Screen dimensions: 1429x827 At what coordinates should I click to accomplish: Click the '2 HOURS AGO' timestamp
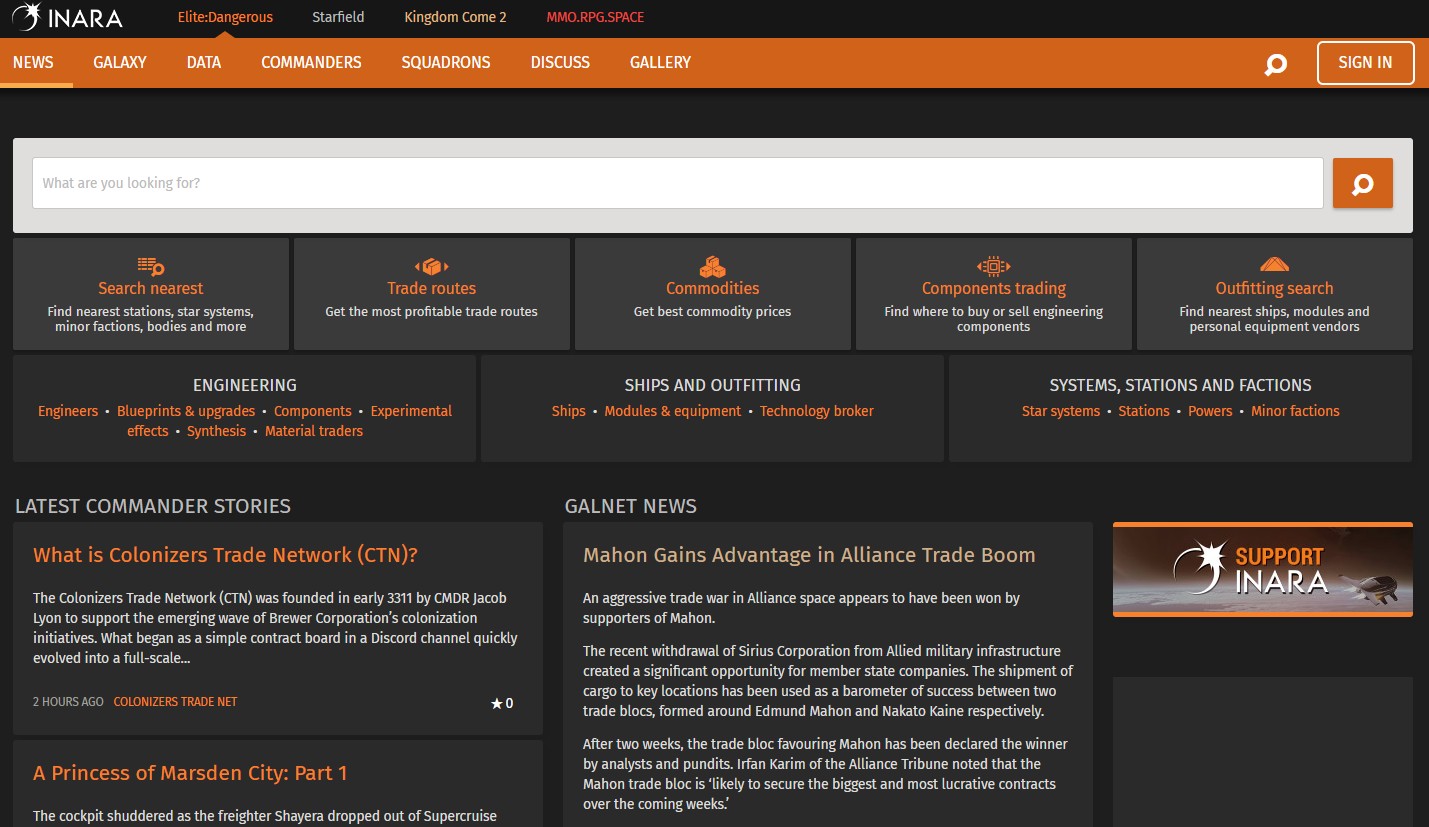pyautogui.click(x=68, y=702)
